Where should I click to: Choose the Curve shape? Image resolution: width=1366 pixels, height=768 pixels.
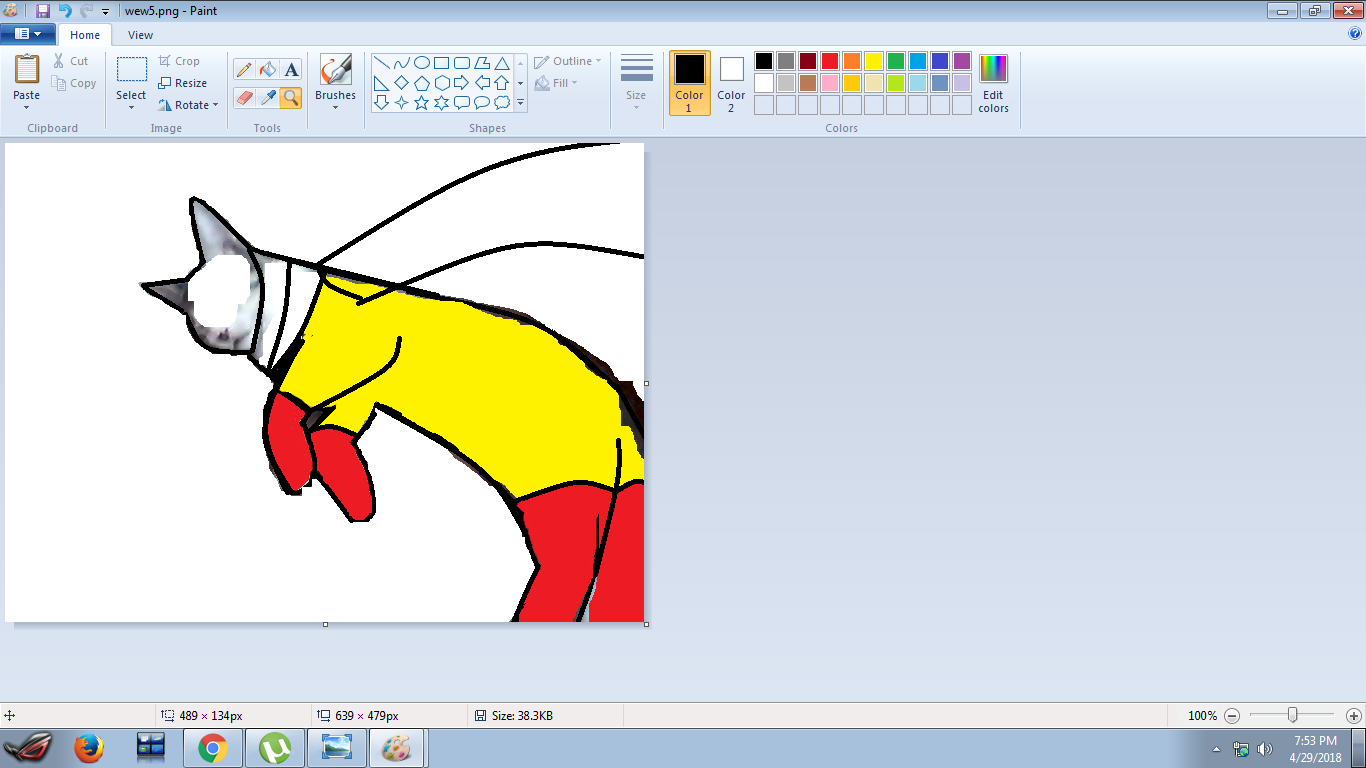pos(402,62)
